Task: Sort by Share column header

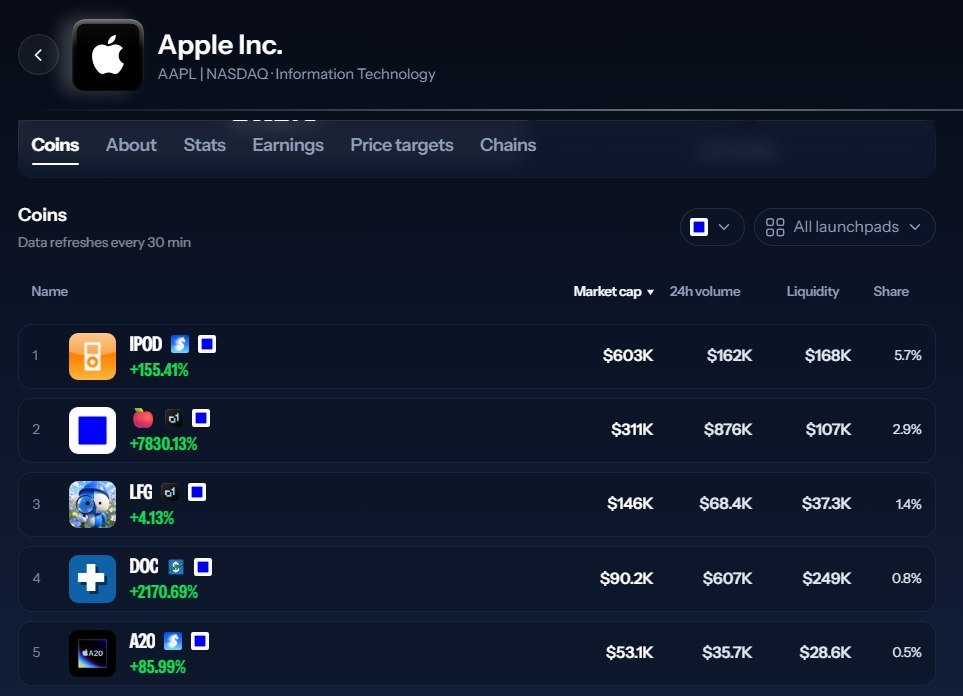Action: 891,291
